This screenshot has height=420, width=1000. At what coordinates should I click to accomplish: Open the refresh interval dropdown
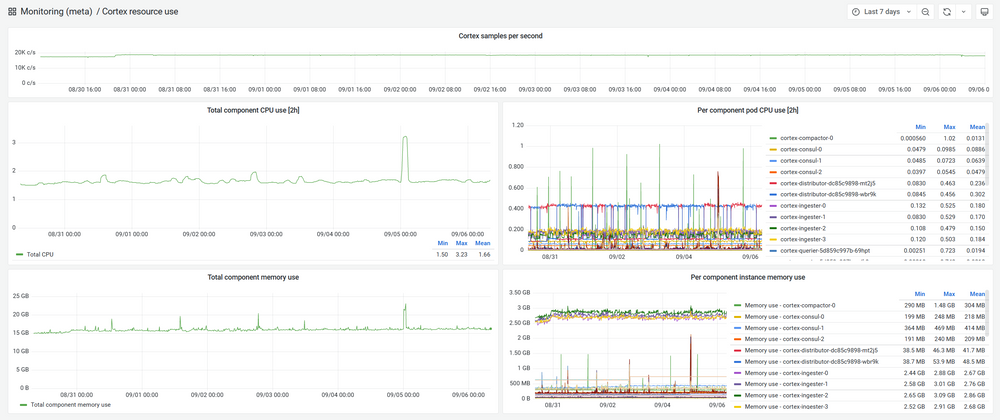tap(963, 12)
